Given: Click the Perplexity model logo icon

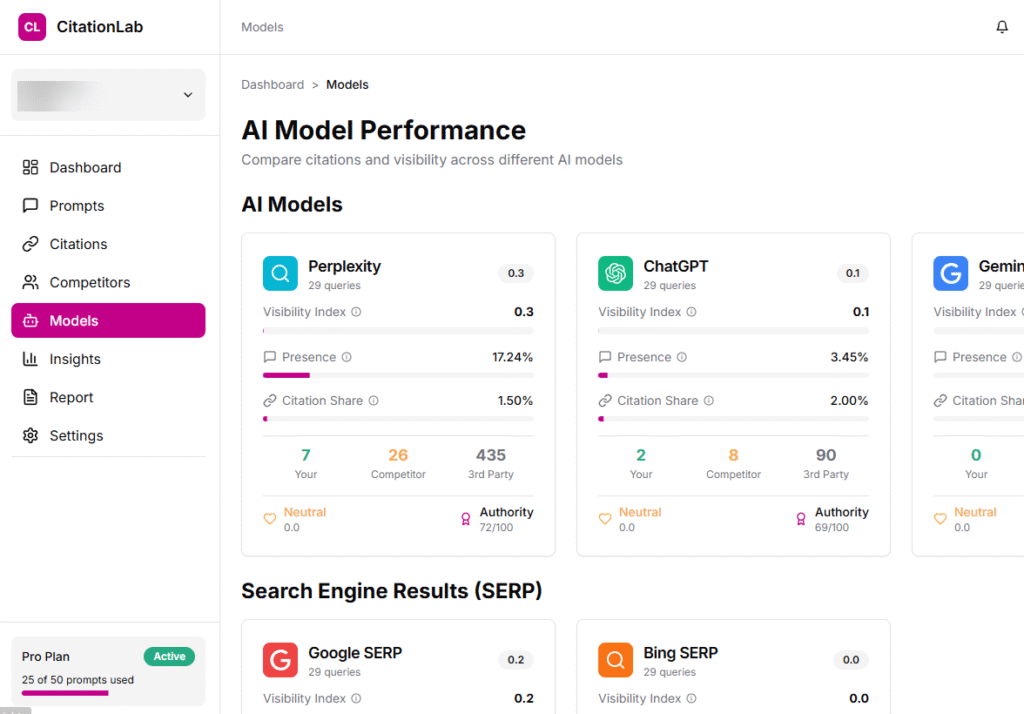Looking at the screenshot, I should [280, 273].
